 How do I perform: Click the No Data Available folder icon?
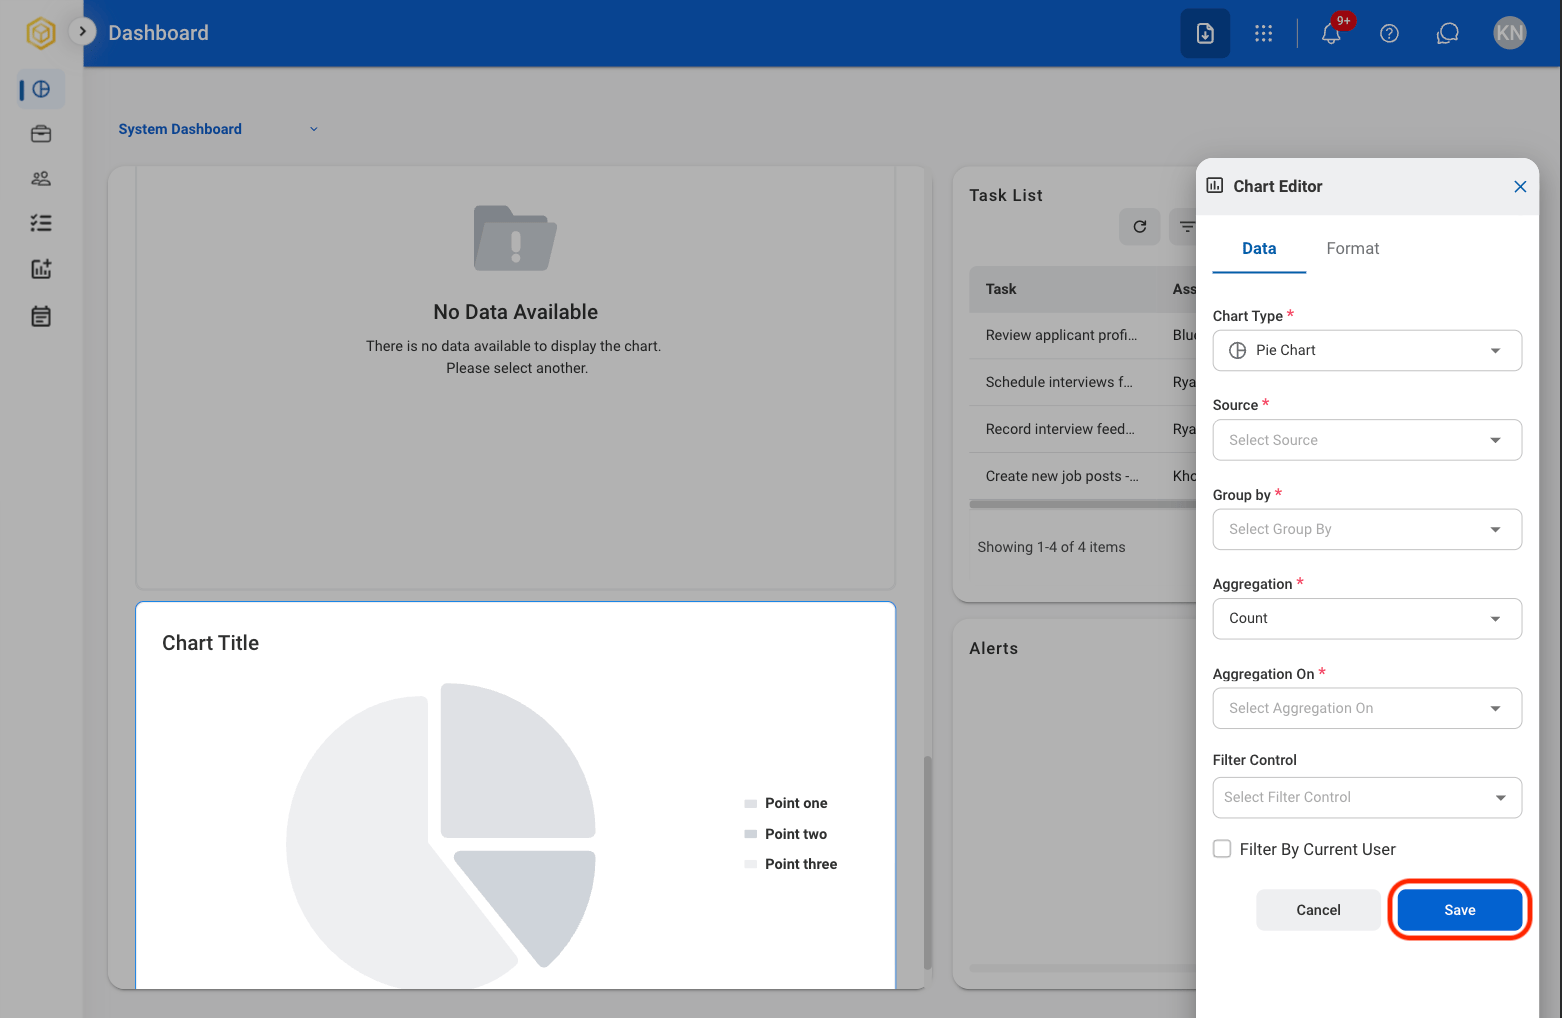(515, 238)
